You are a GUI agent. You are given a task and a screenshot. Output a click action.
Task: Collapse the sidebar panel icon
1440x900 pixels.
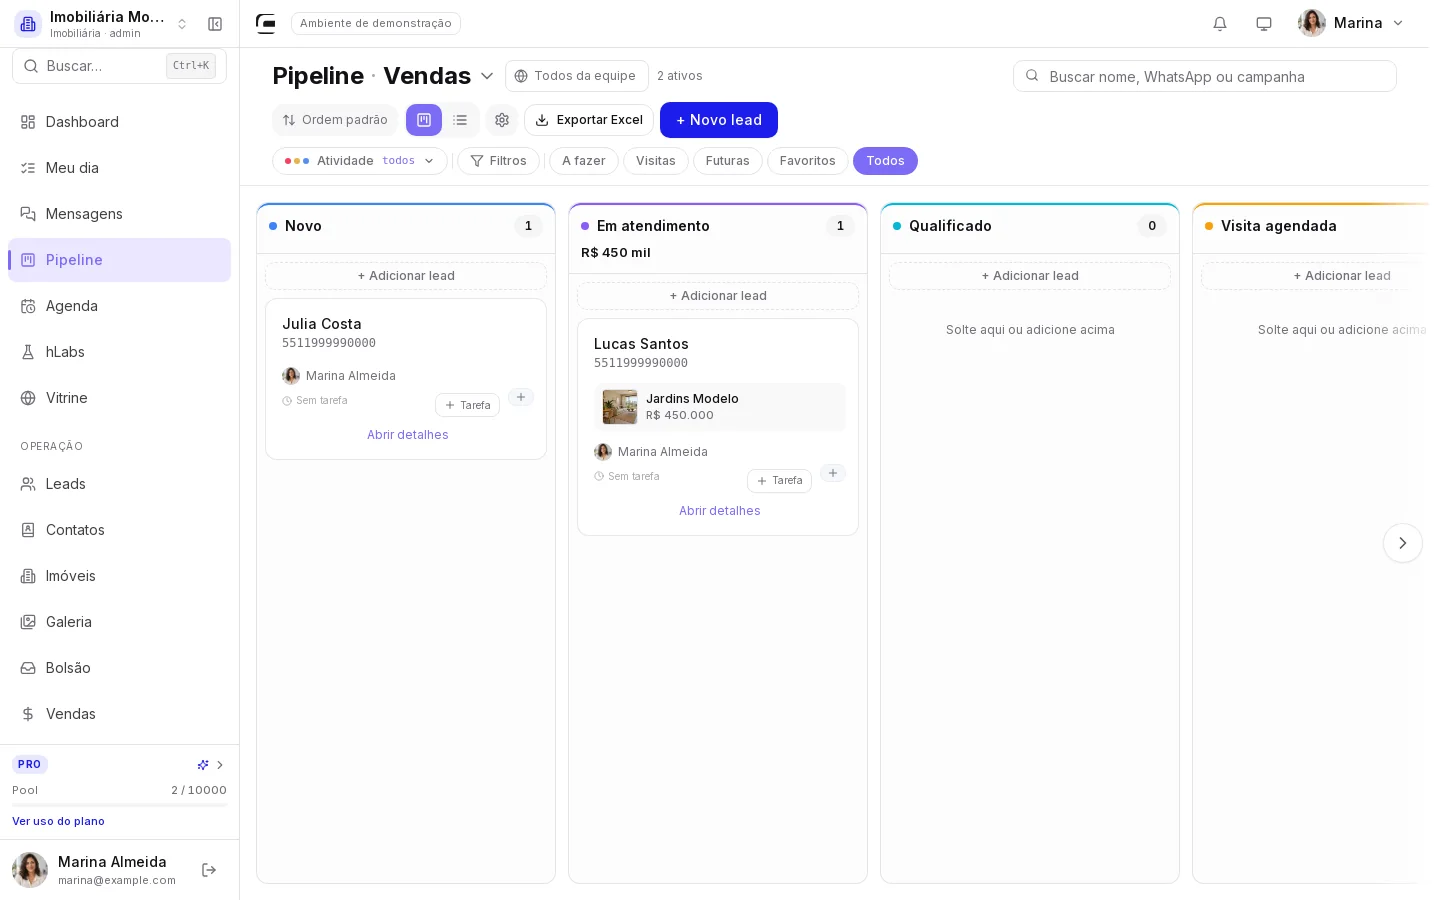[x=215, y=24]
